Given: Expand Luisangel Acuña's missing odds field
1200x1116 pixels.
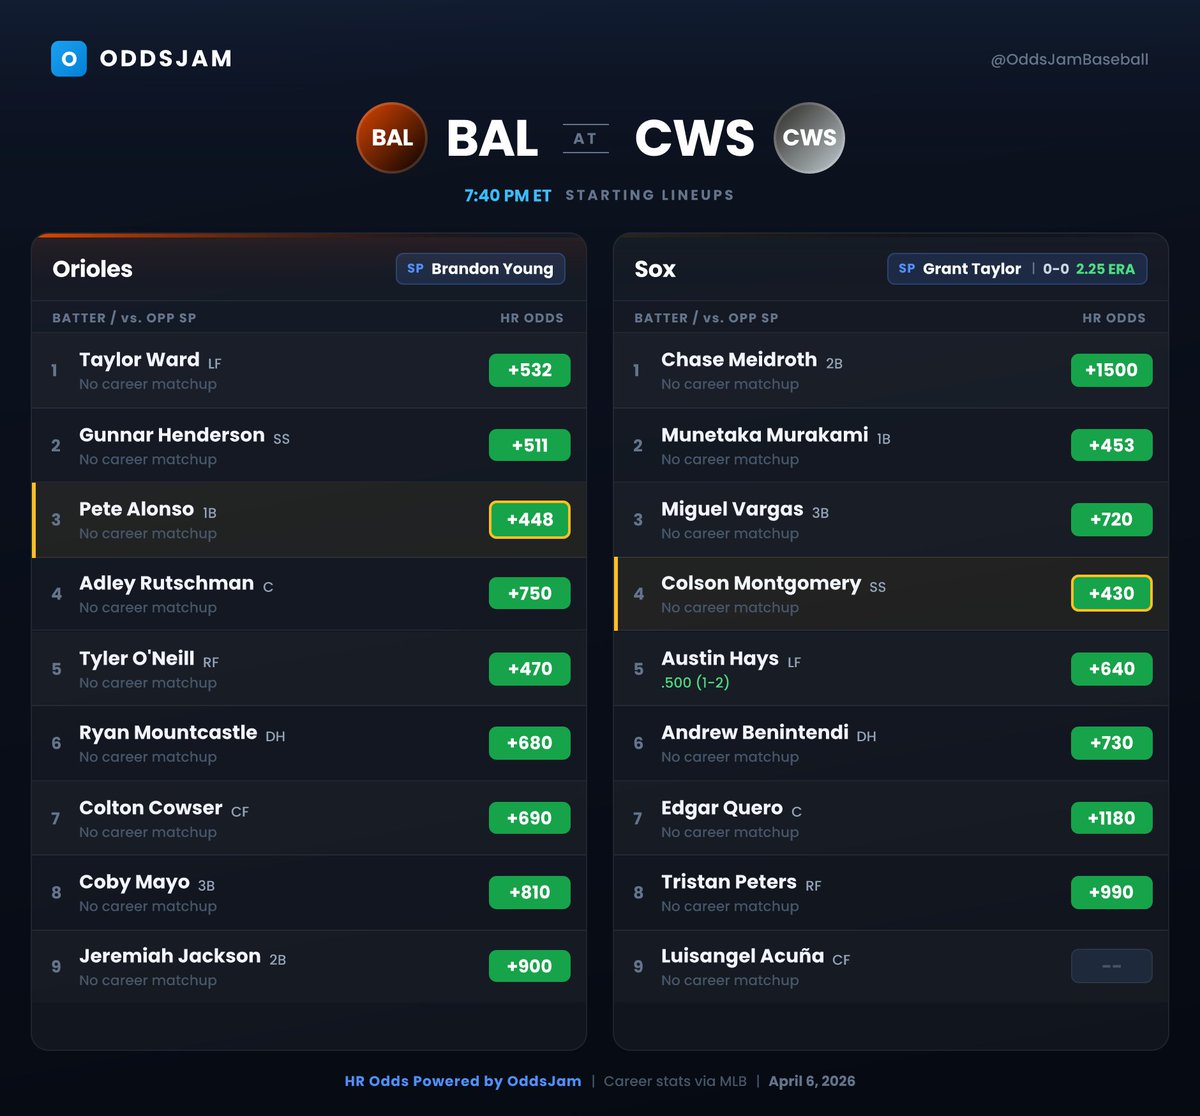Looking at the screenshot, I should 1111,966.
